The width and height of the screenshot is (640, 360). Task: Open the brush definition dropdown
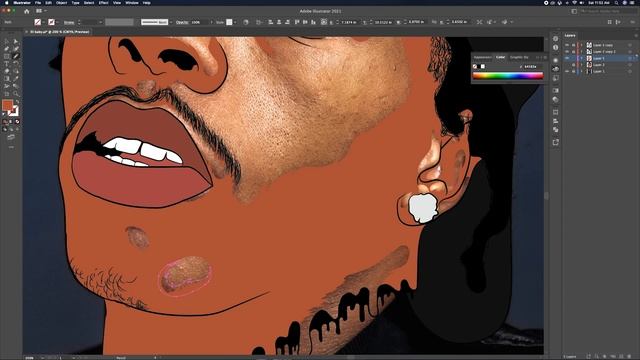[x=171, y=22]
